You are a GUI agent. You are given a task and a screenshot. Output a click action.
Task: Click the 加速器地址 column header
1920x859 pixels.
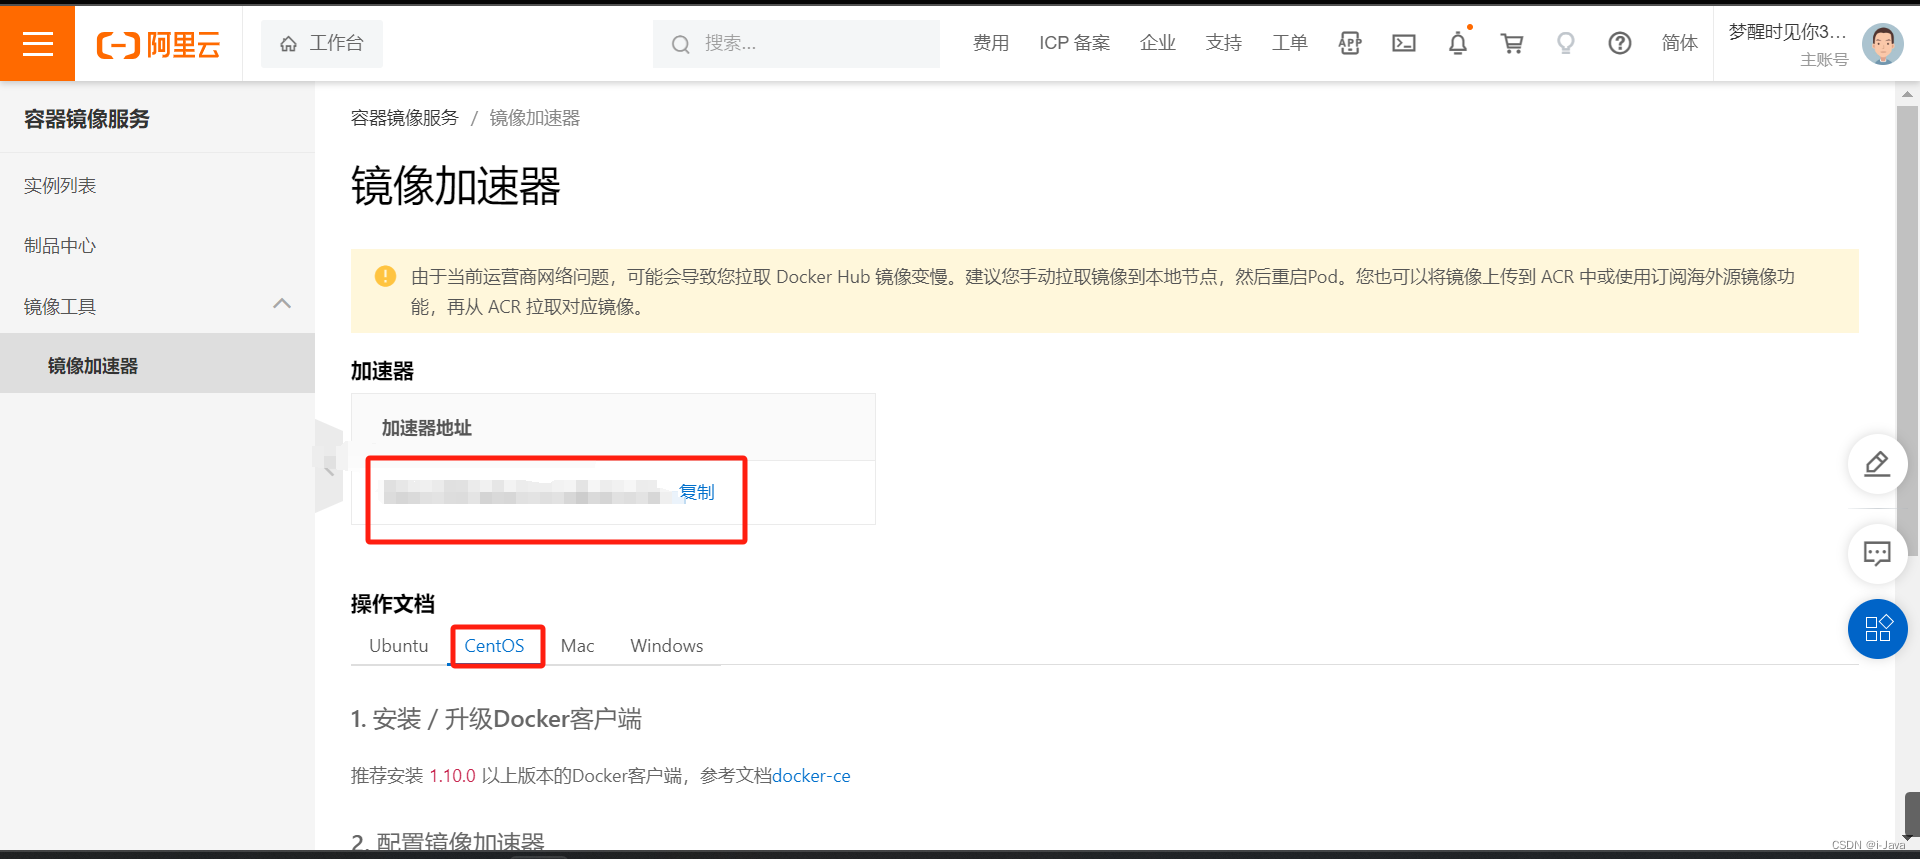(427, 428)
